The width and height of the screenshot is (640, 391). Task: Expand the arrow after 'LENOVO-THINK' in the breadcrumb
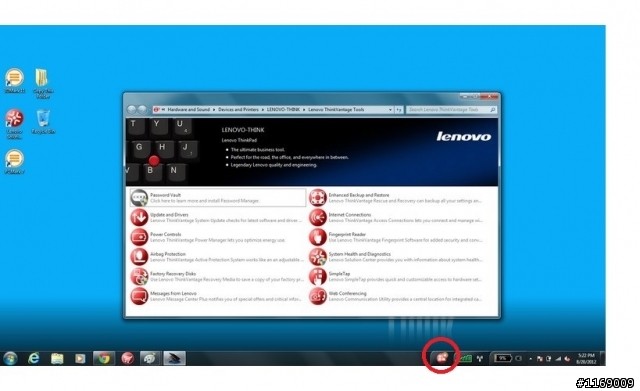coord(304,109)
